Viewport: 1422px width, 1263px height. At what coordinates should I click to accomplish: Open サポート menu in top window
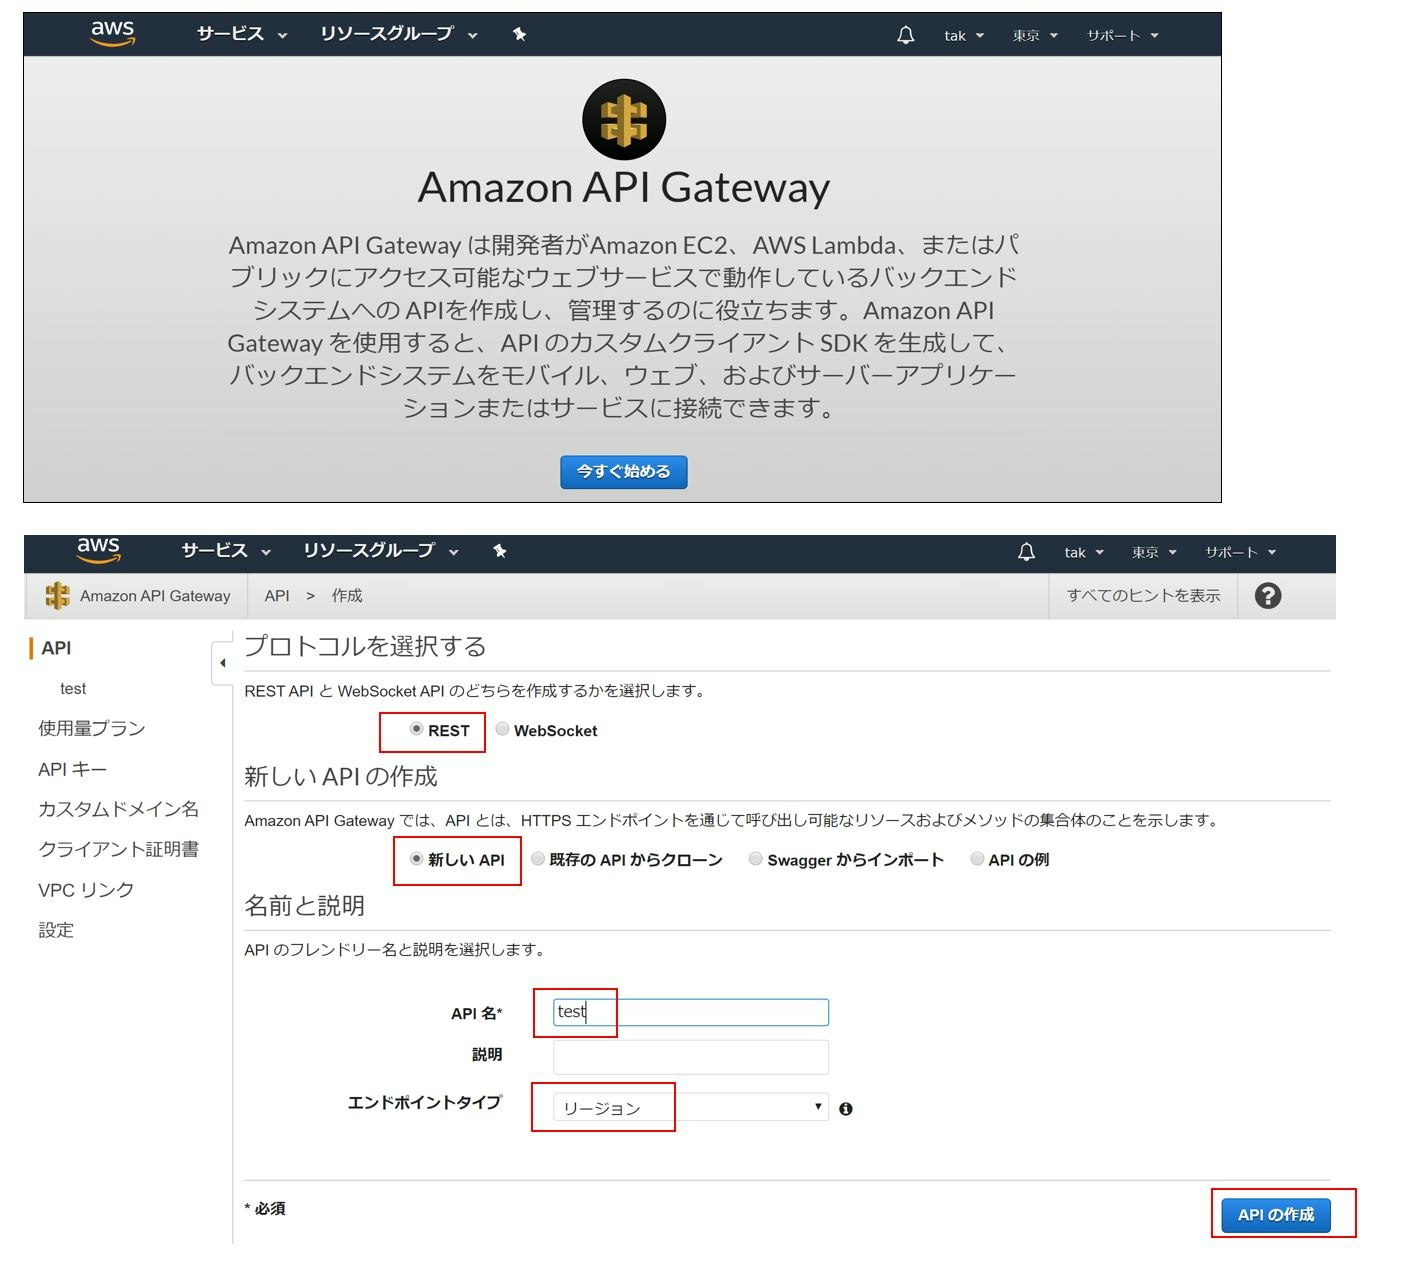[1122, 36]
